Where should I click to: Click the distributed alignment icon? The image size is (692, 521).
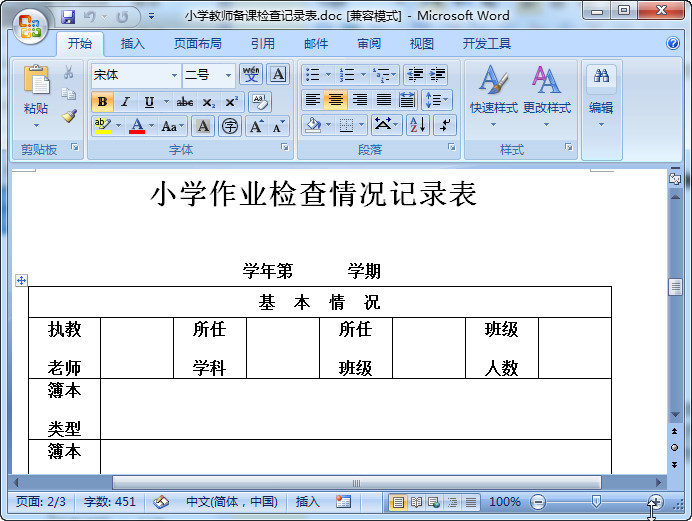point(407,100)
